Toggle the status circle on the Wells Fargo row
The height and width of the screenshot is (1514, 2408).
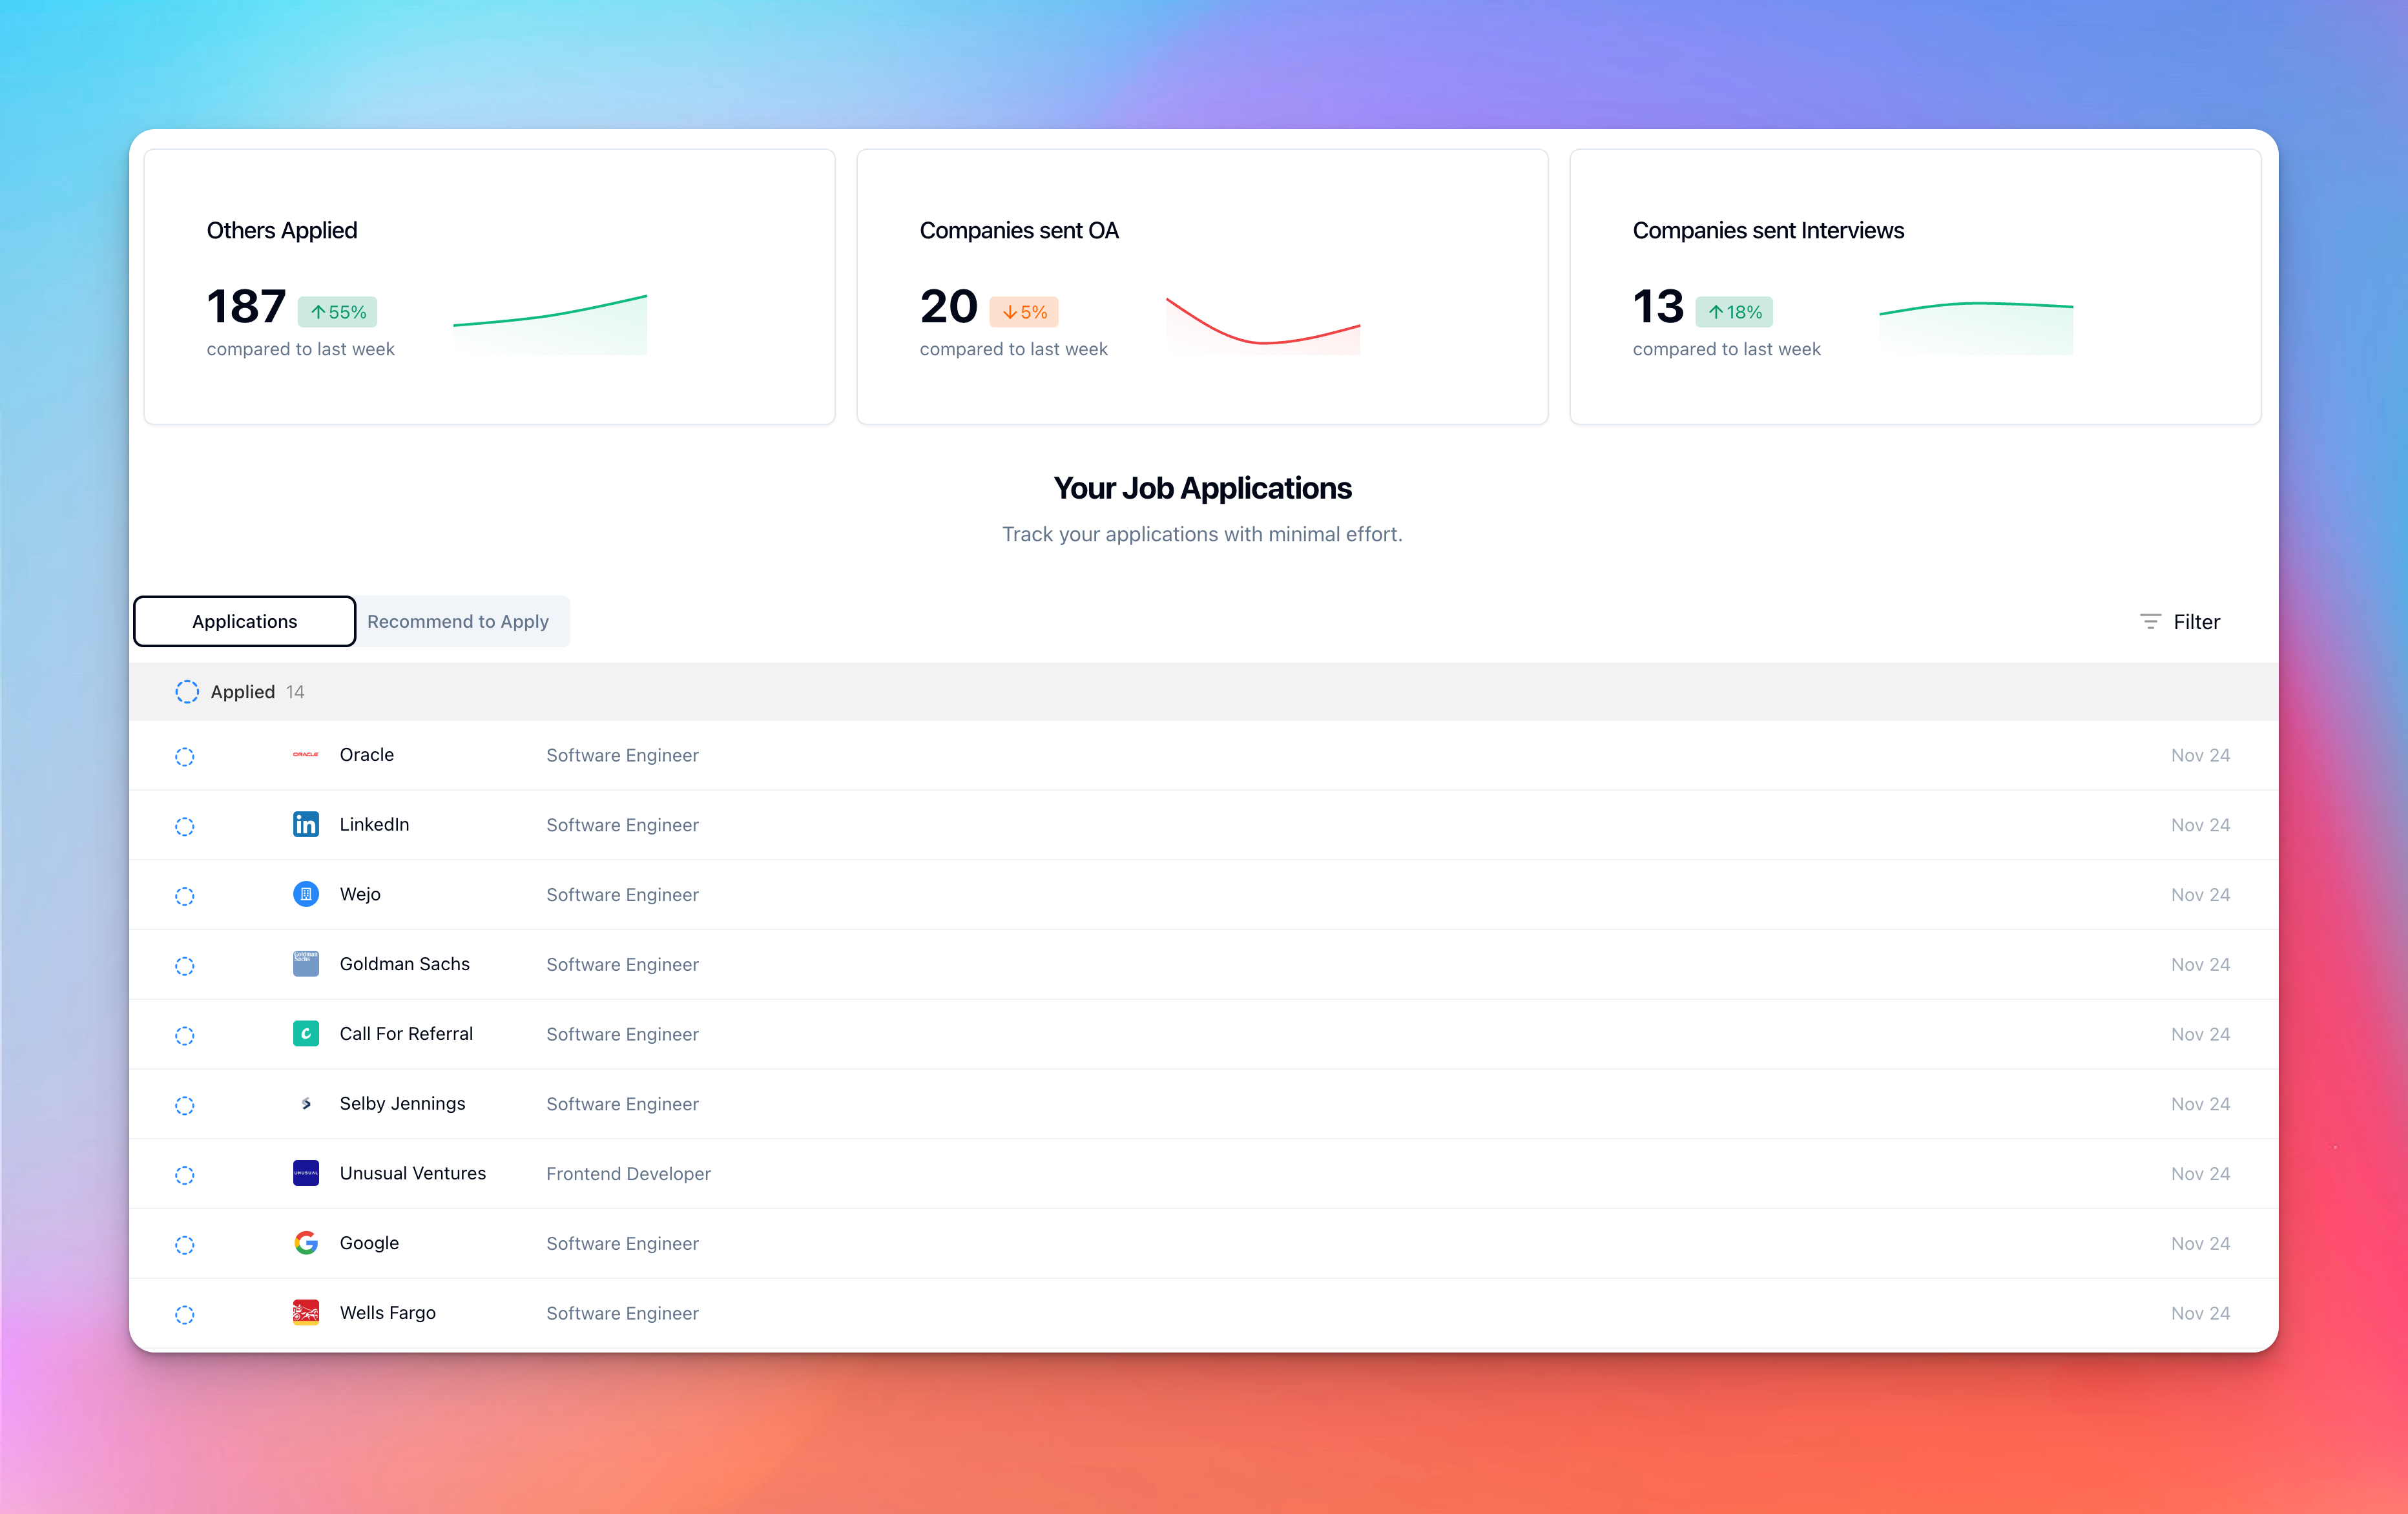[x=185, y=1315]
